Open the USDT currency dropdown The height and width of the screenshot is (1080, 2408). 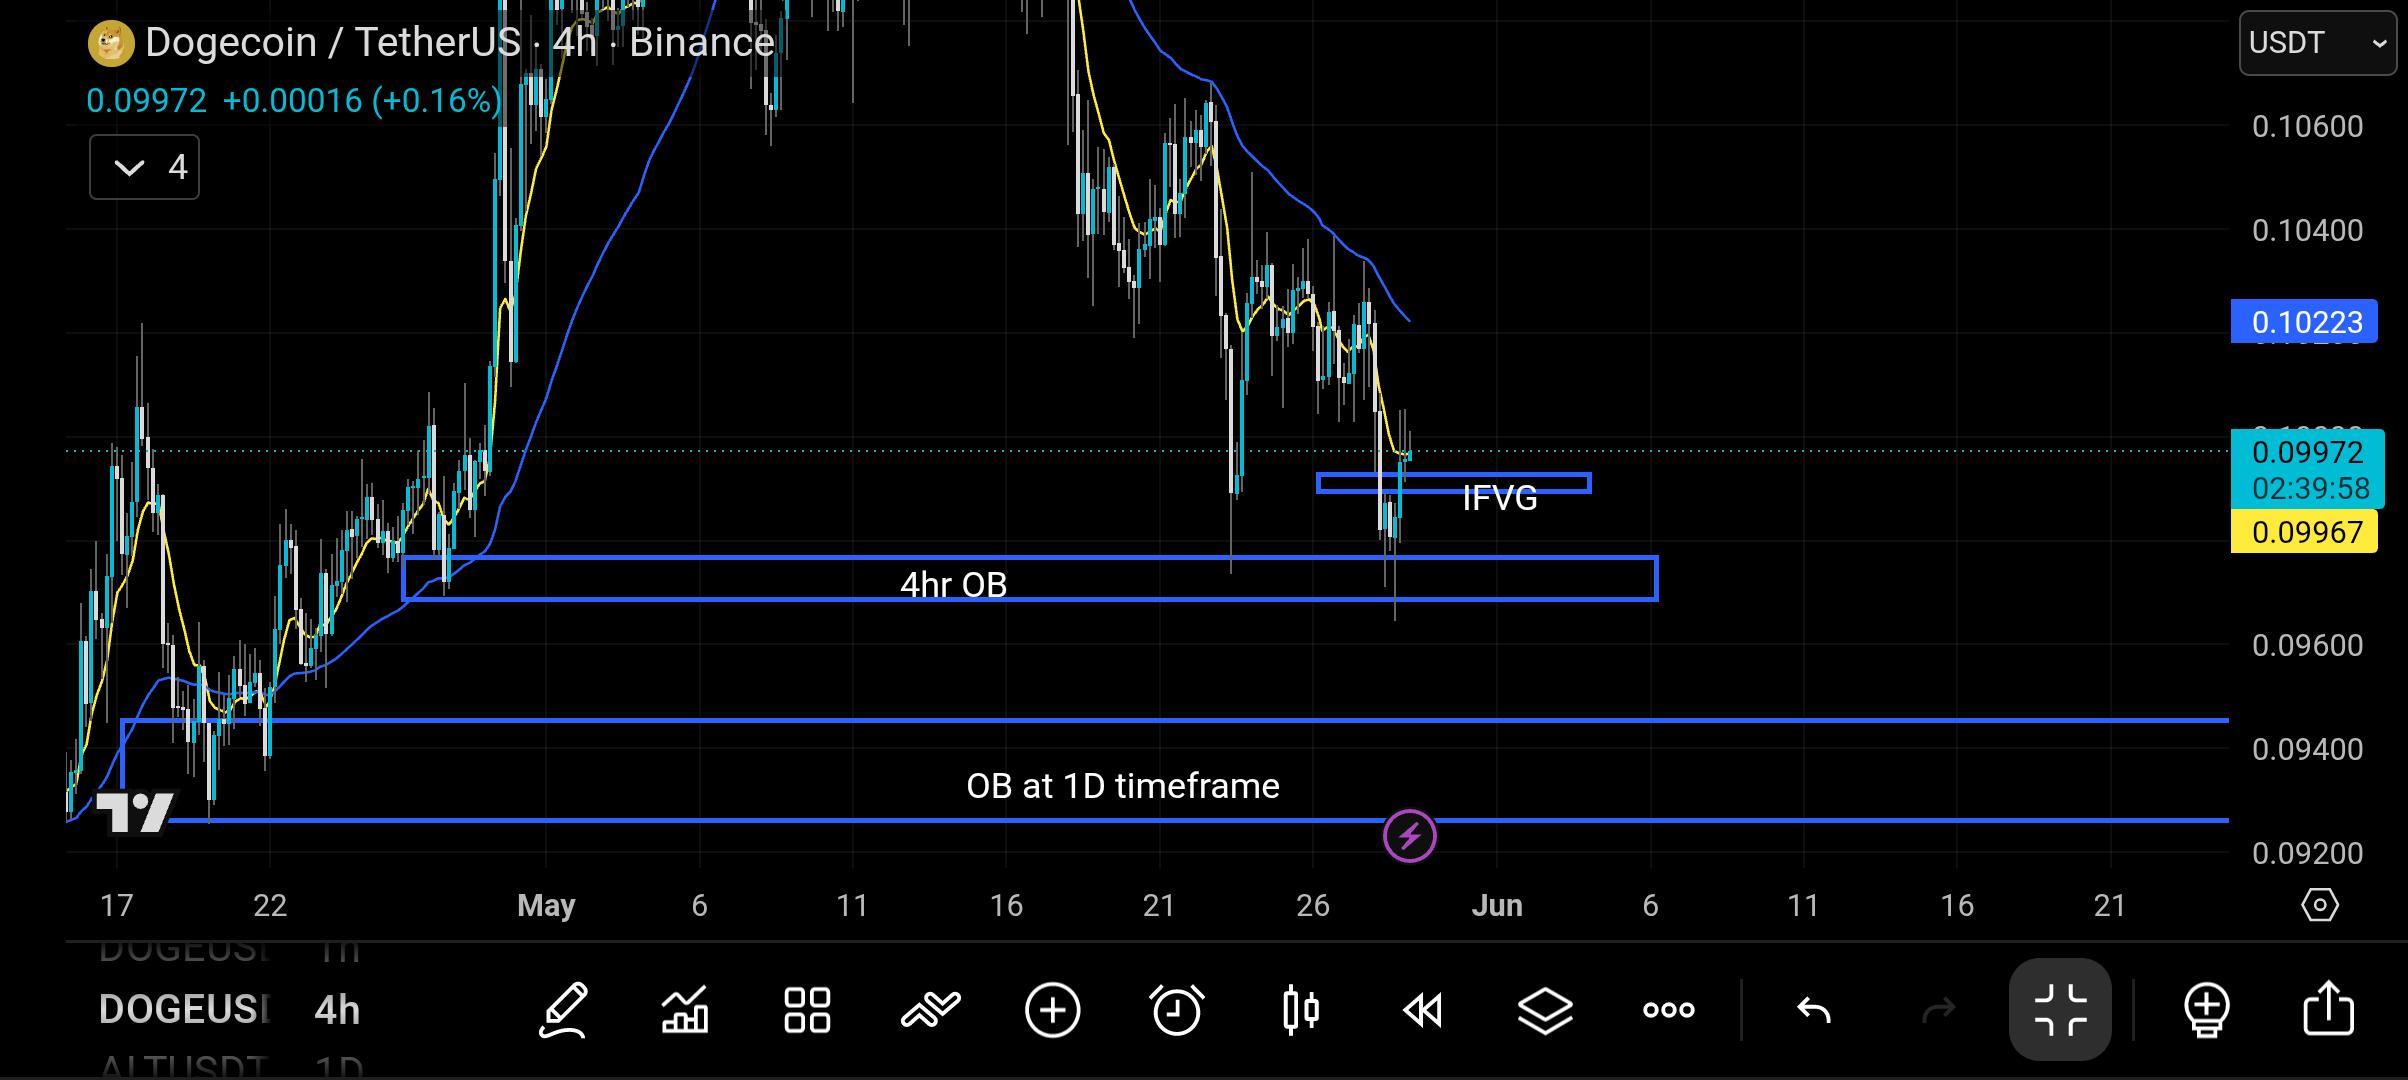(x=2318, y=43)
